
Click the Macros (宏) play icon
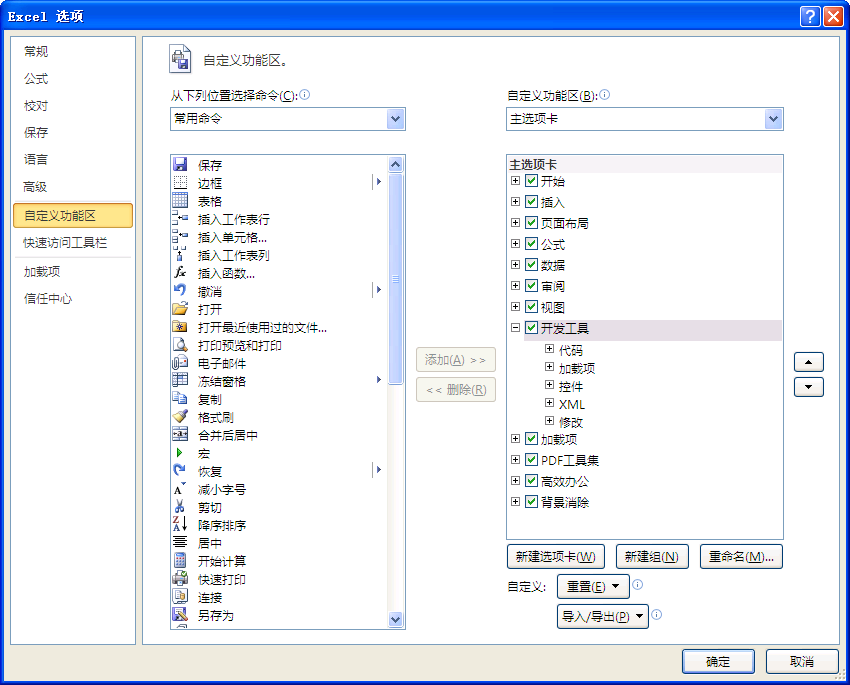[x=180, y=453]
